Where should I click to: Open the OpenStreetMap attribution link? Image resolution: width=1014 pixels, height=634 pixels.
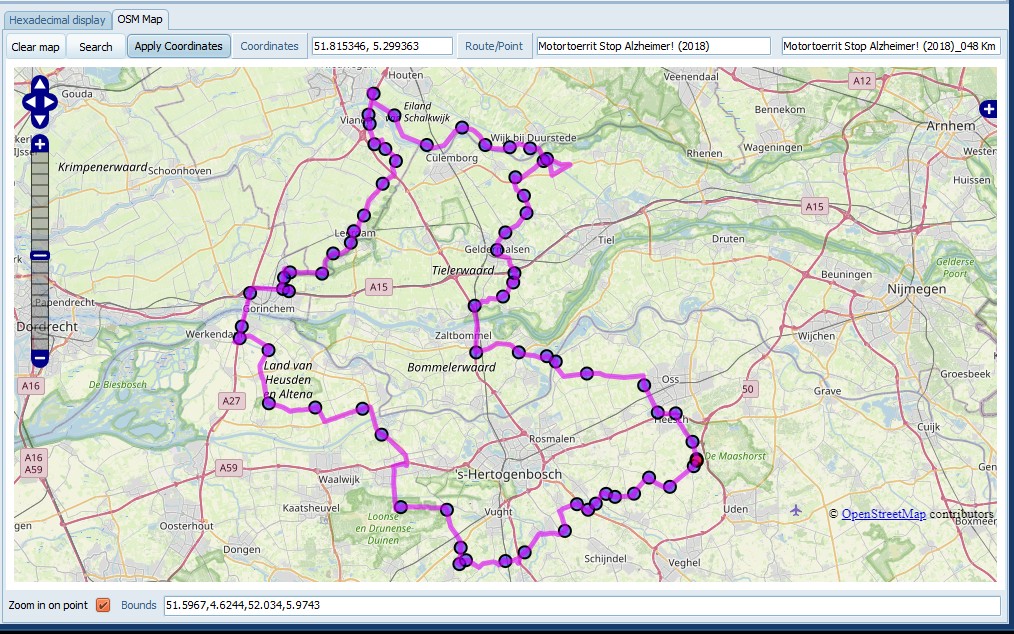[883, 514]
